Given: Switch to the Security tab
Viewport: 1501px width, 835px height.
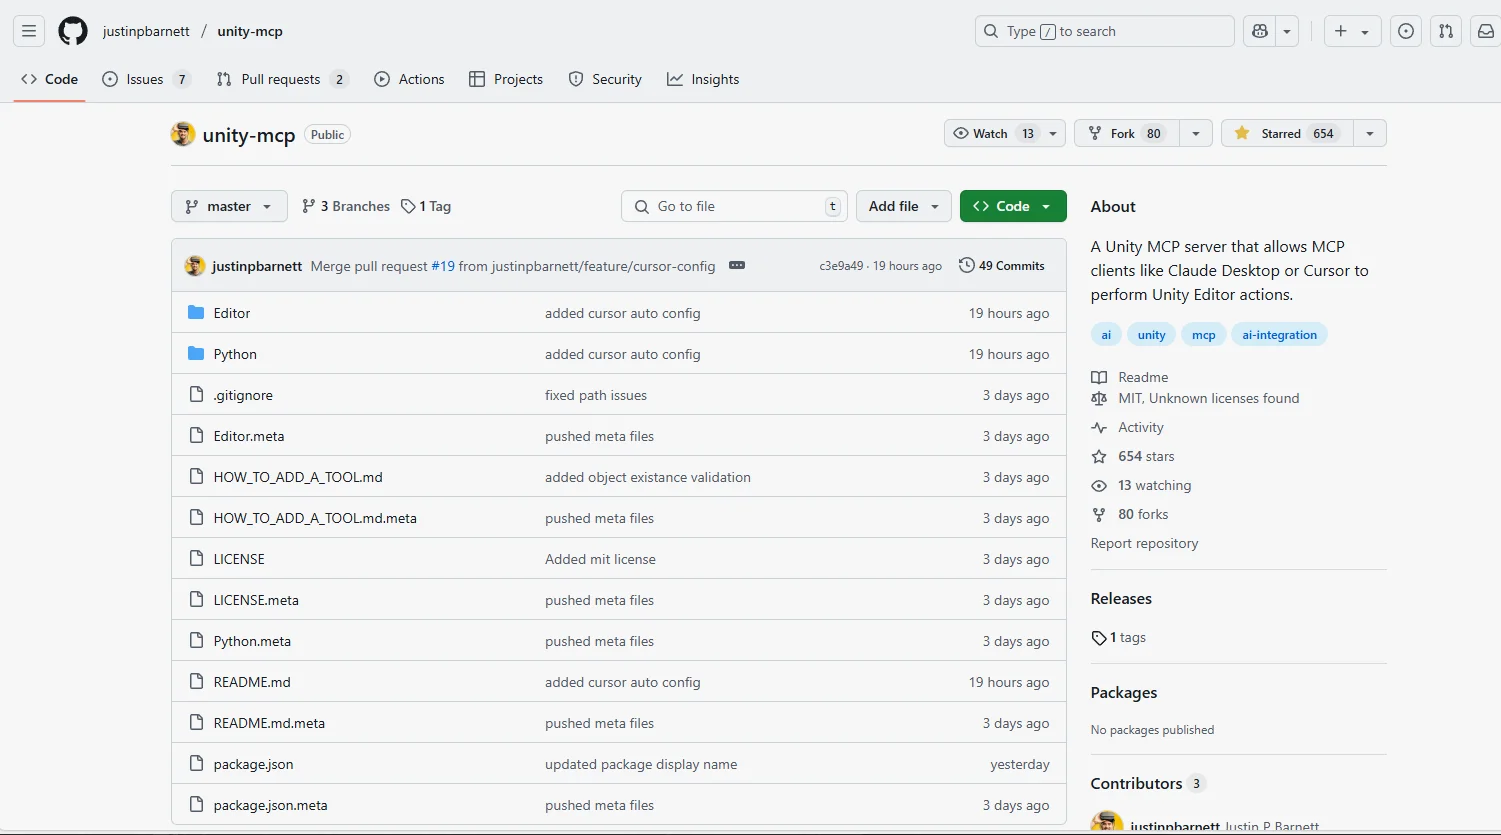Looking at the screenshot, I should click(x=605, y=79).
